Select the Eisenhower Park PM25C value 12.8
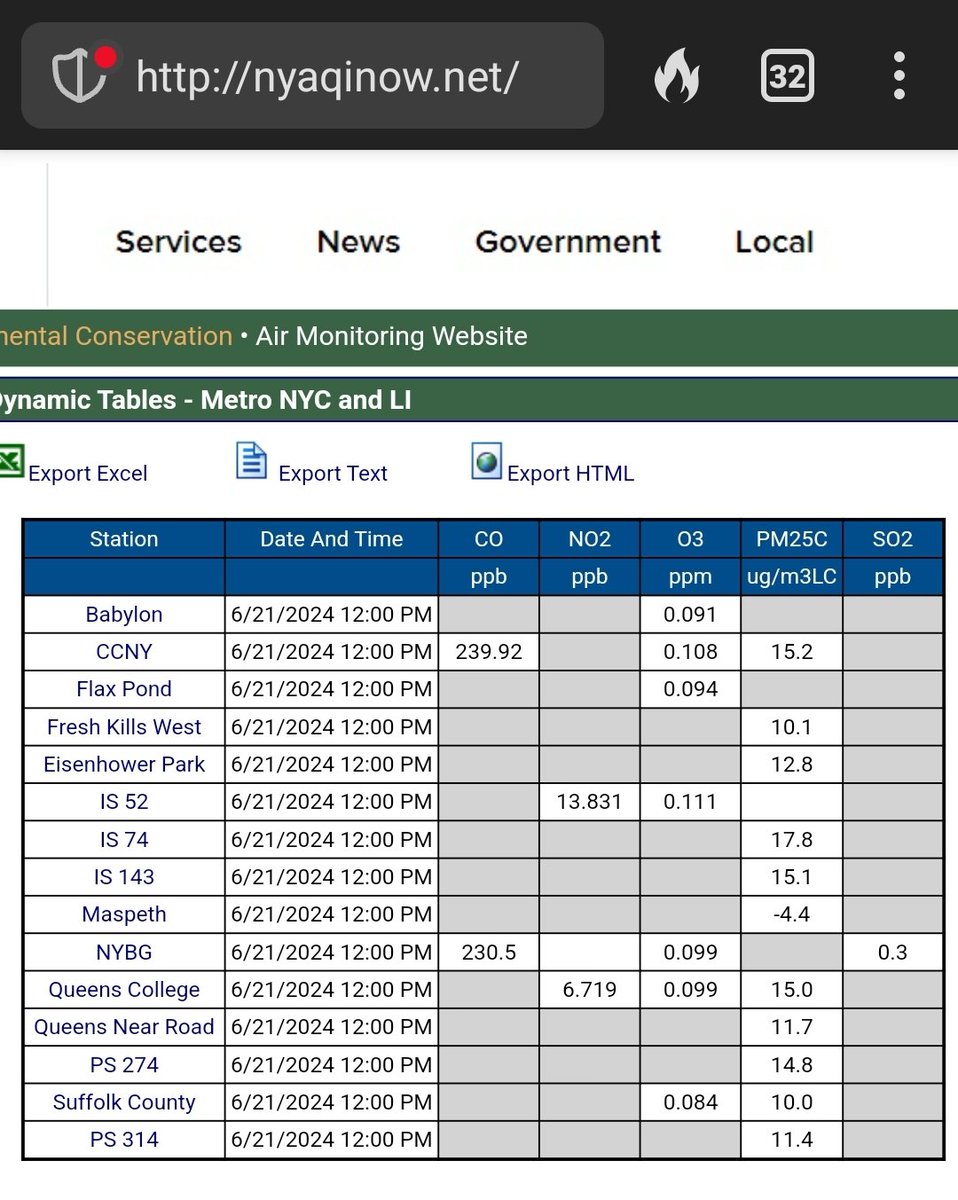This screenshot has height=1200, width=958. (x=791, y=764)
